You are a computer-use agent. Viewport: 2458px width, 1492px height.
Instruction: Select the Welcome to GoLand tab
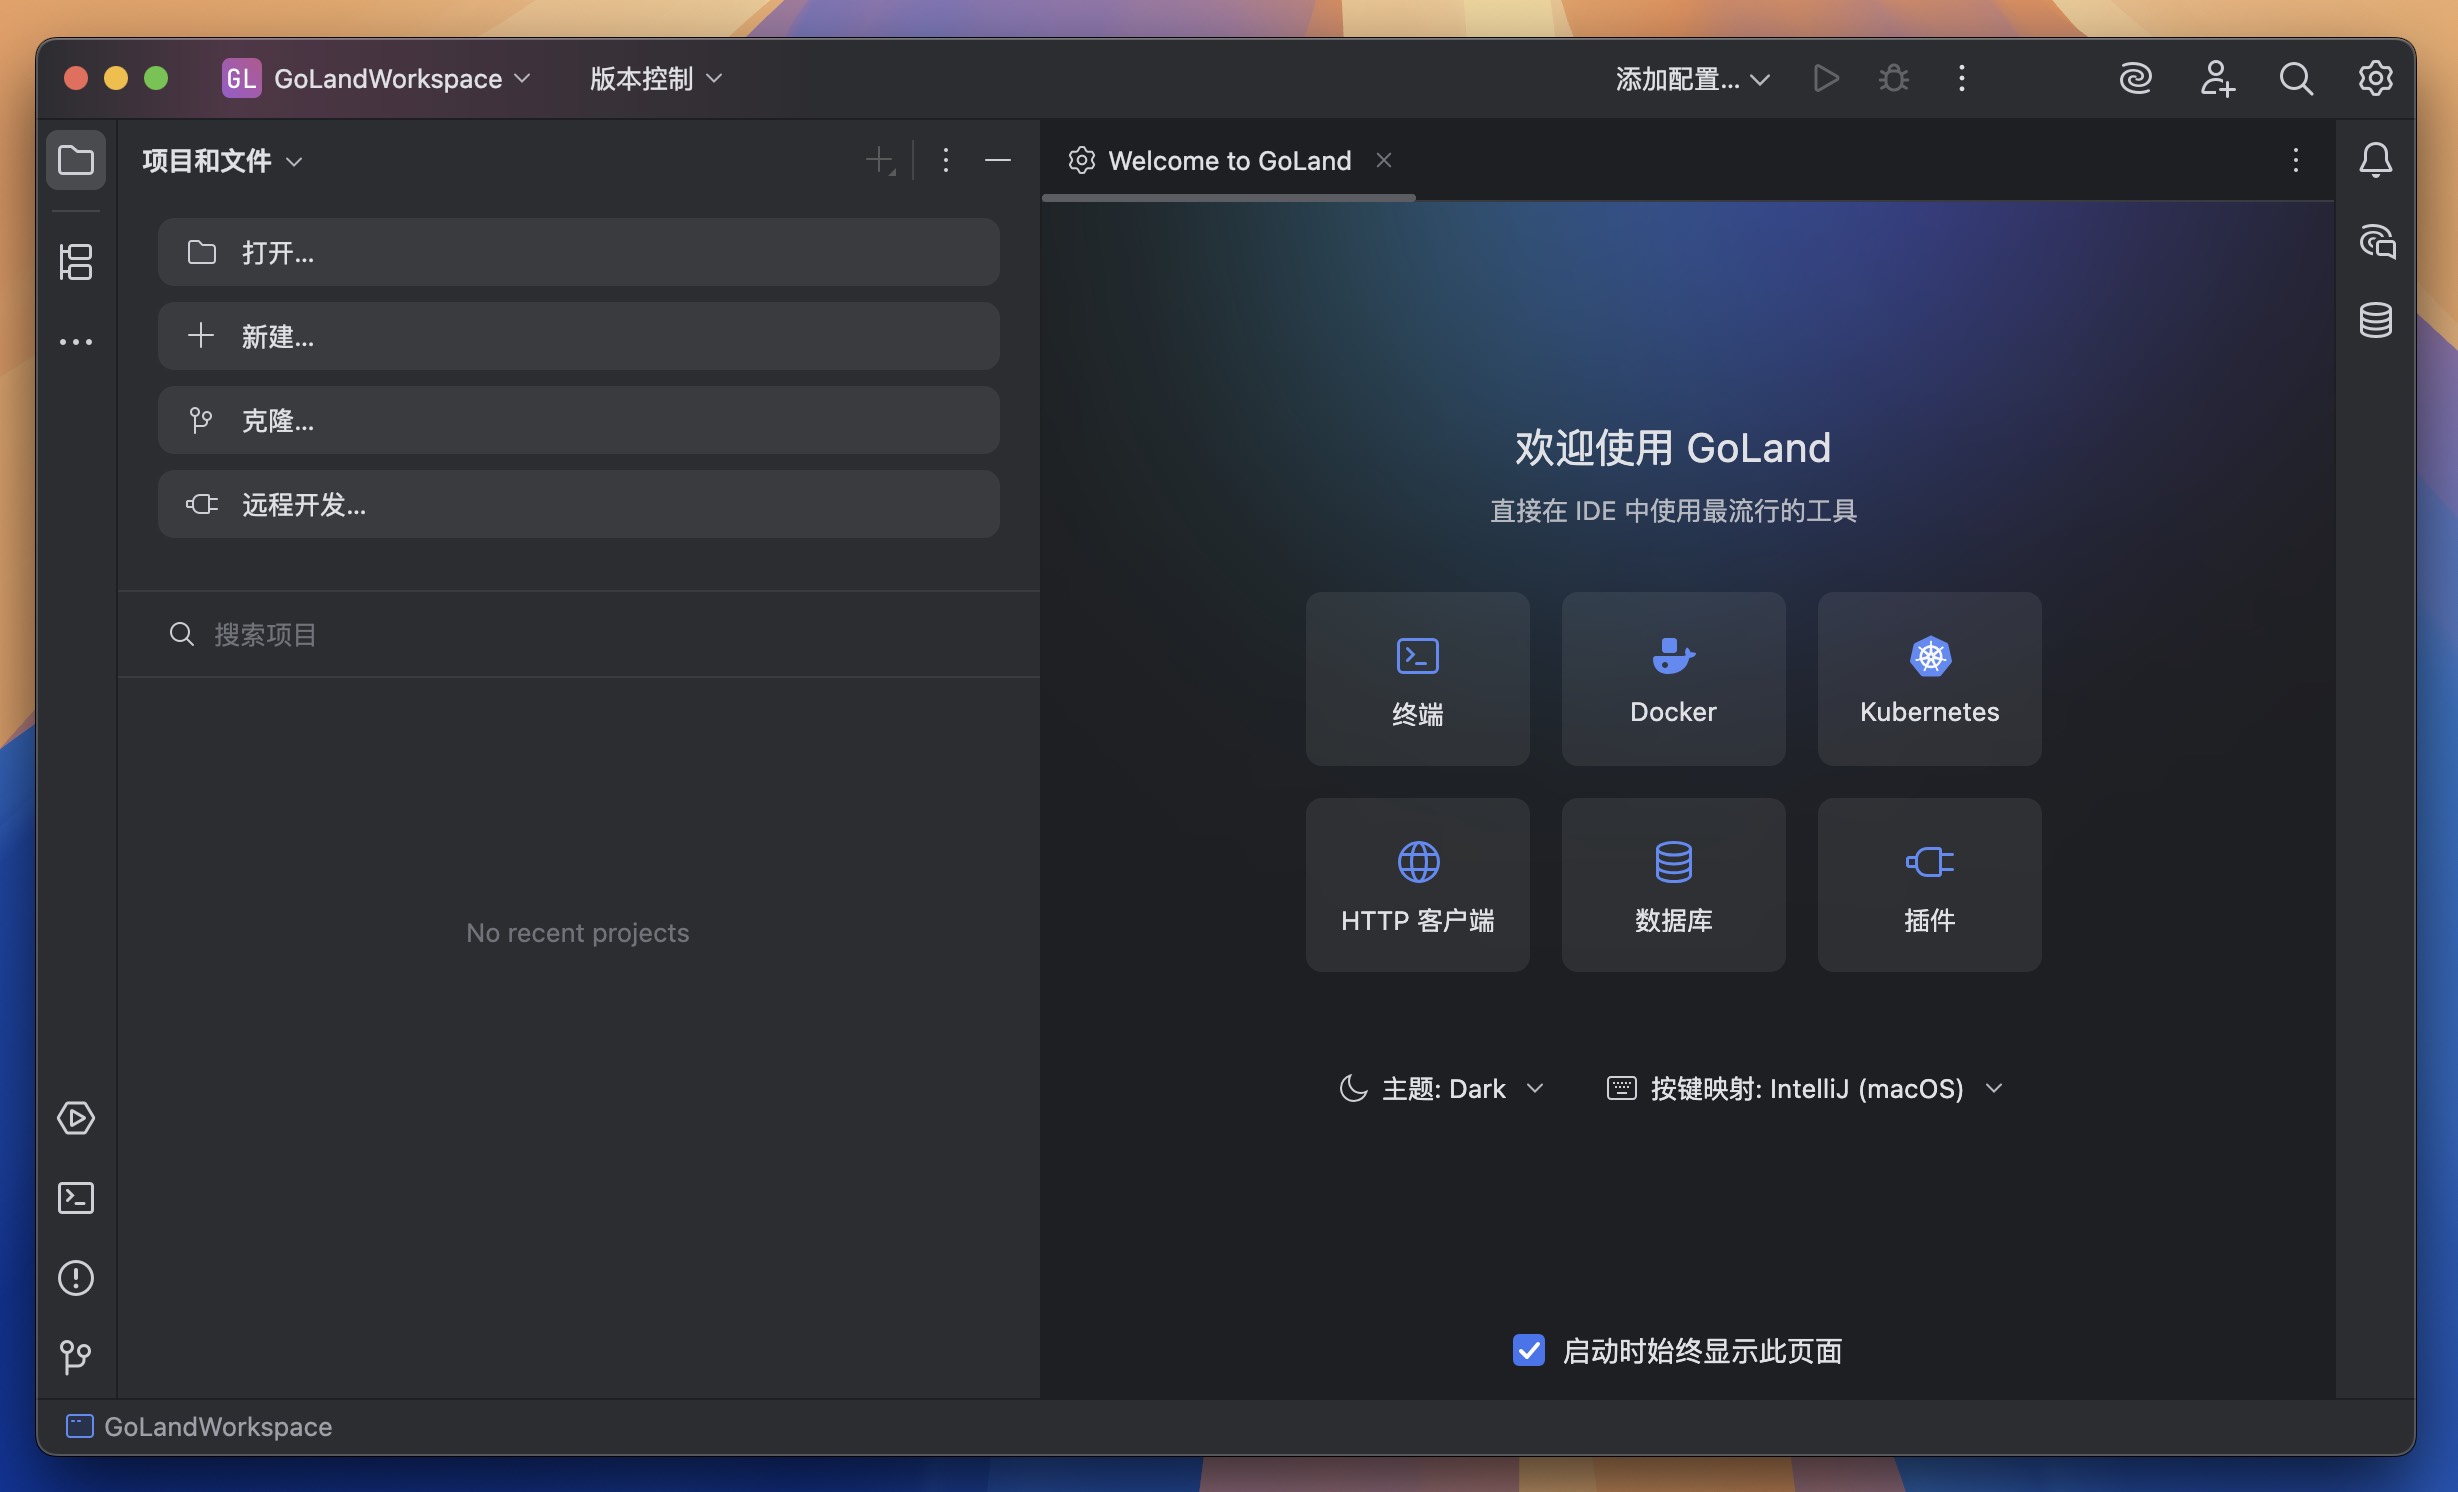[1228, 160]
